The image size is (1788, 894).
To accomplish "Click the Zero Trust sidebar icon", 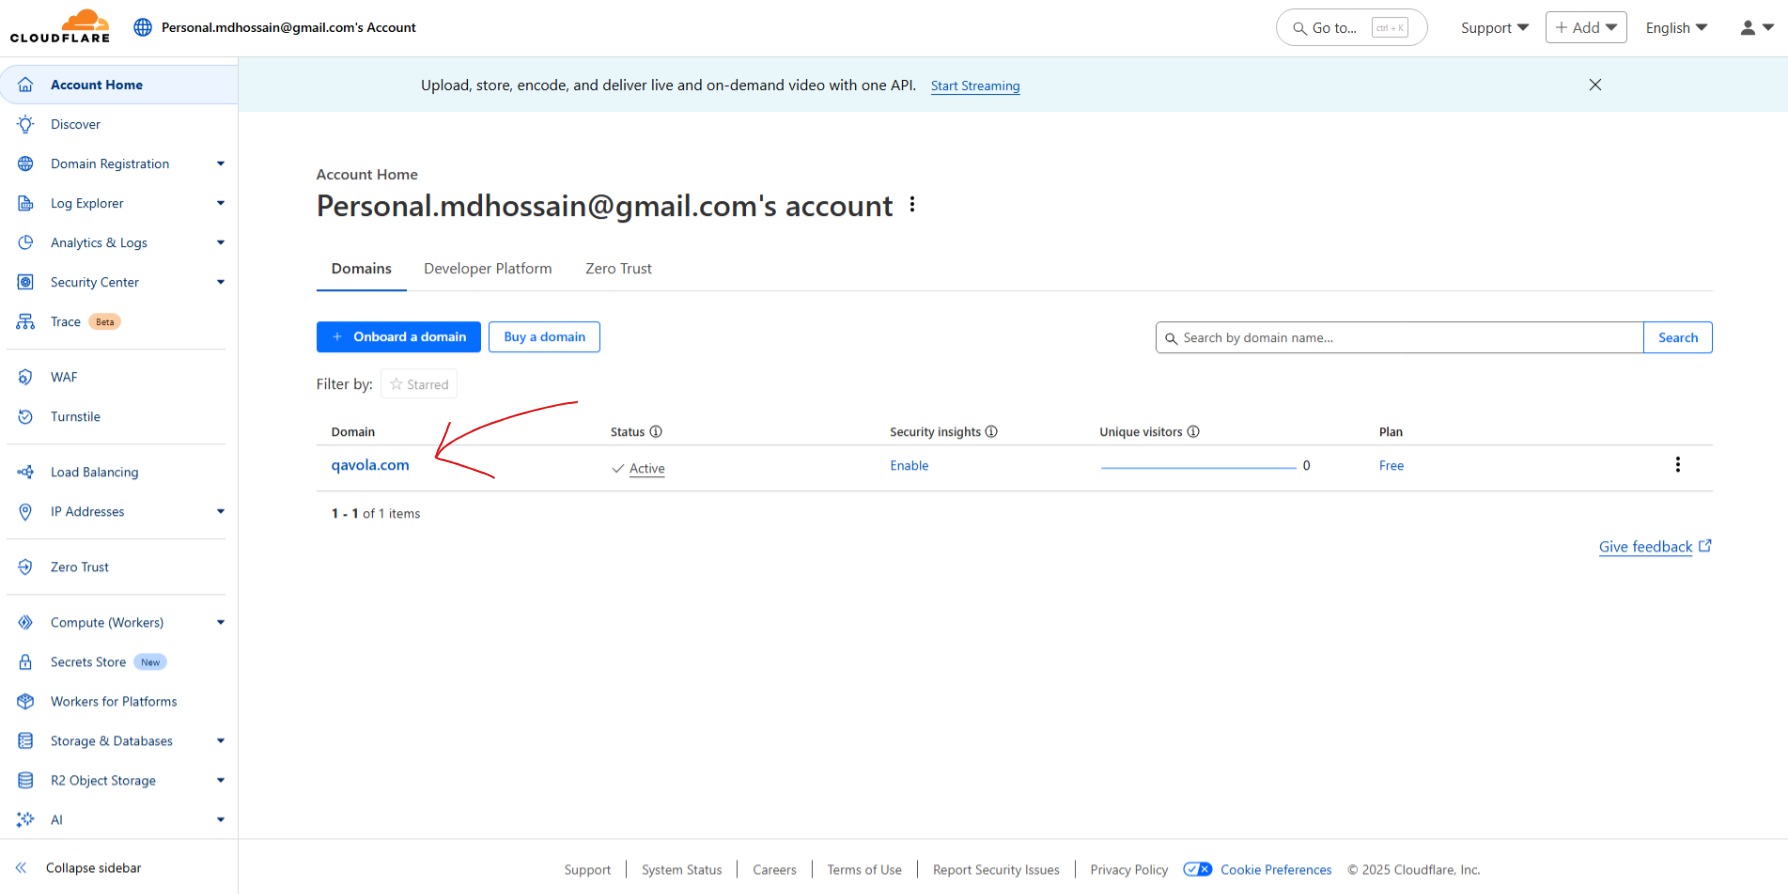I will click(26, 567).
